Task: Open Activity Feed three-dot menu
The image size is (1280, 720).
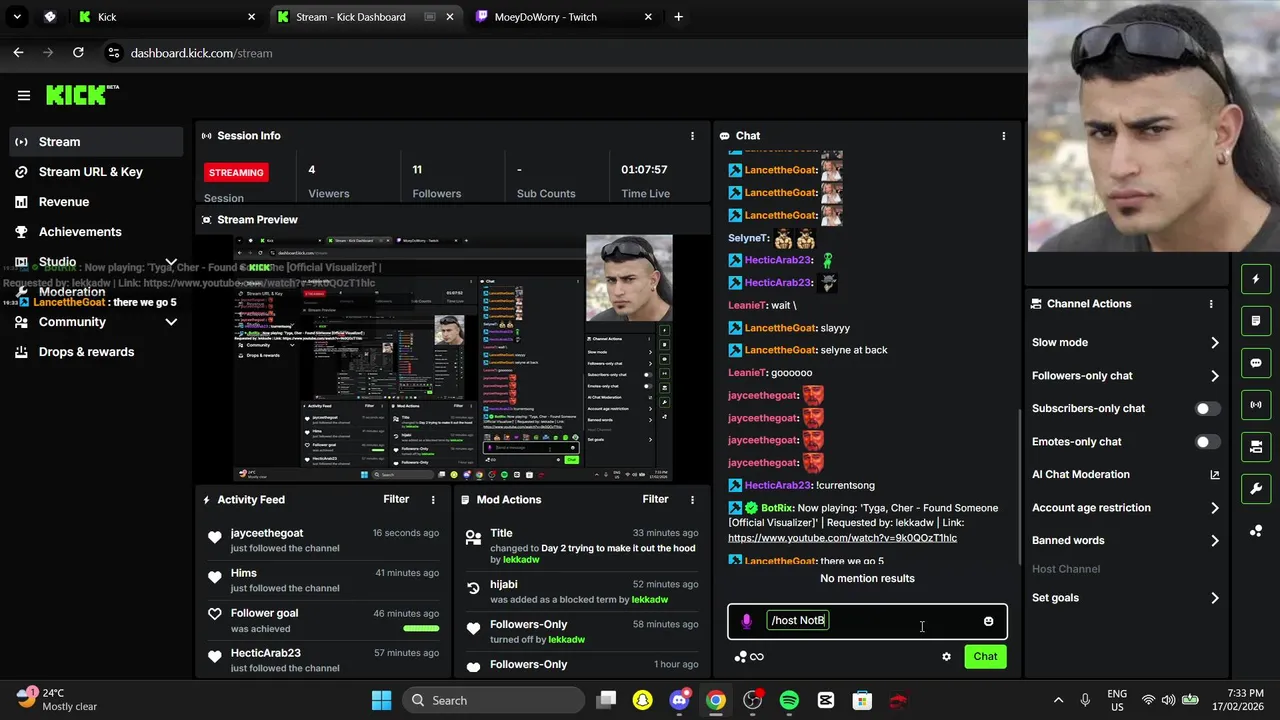Action: pyautogui.click(x=433, y=500)
